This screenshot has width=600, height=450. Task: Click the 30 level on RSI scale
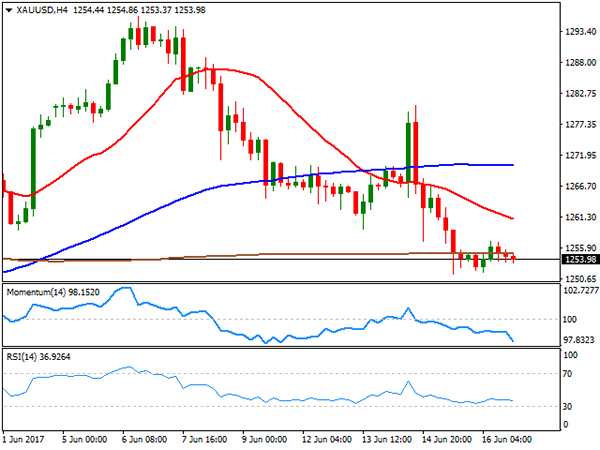[567, 406]
